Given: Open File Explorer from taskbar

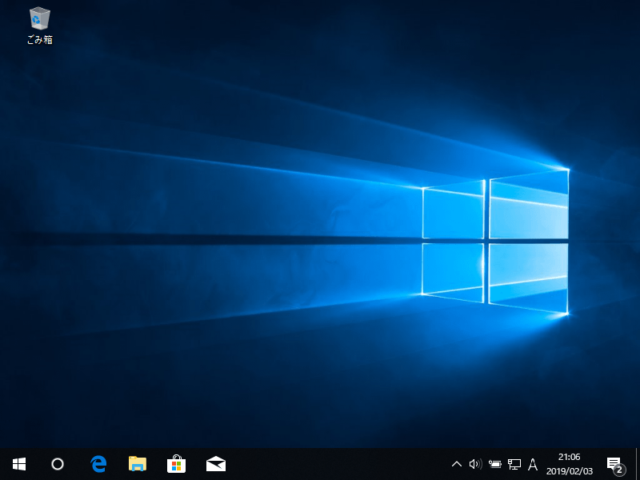Looking at the screenshot, I should [138, 464].
